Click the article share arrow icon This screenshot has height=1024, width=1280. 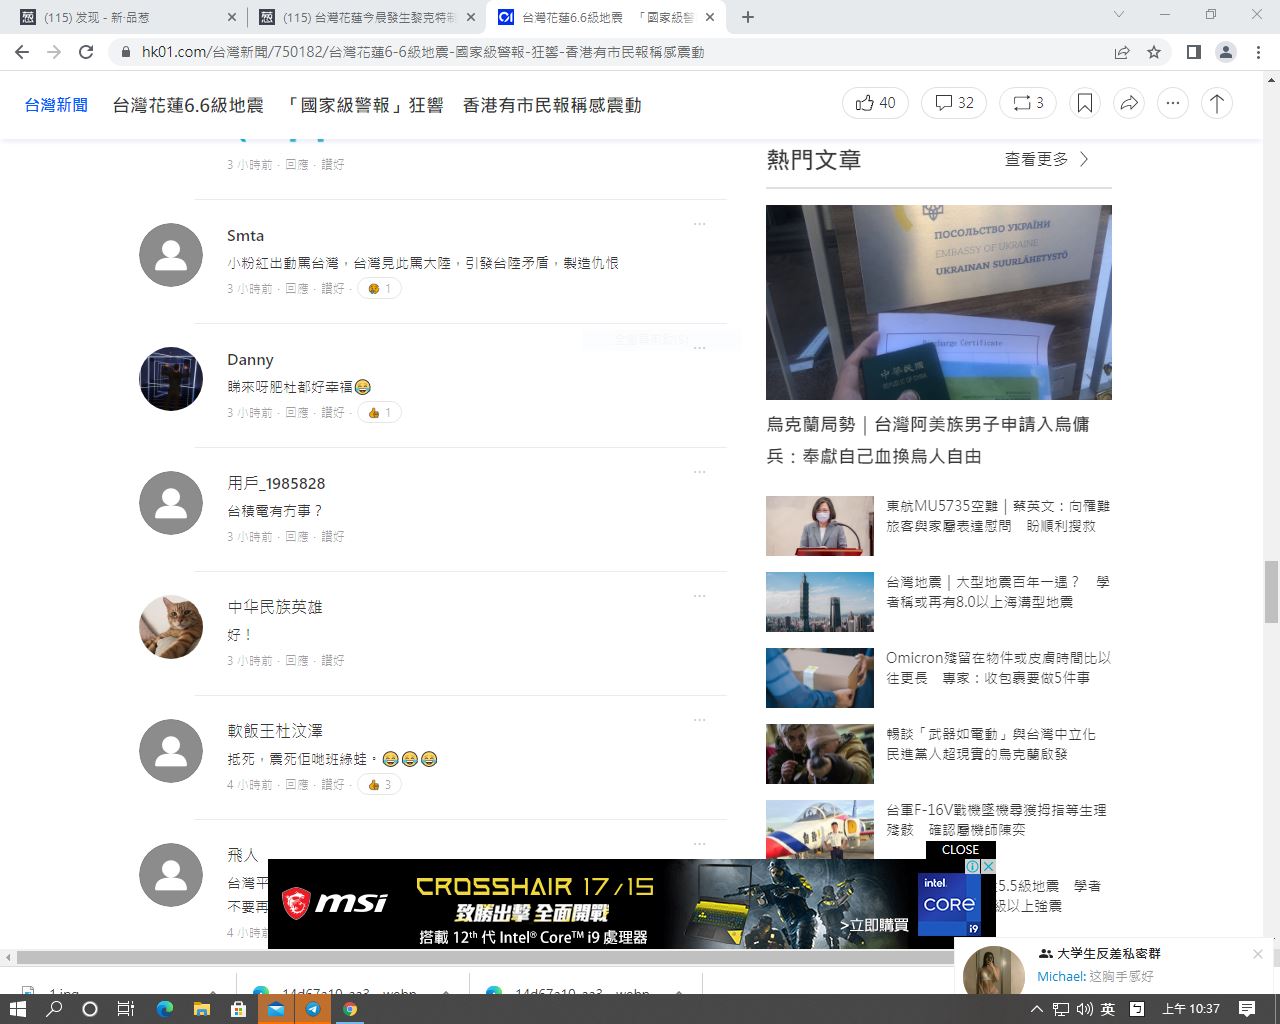pos(1129,103)
